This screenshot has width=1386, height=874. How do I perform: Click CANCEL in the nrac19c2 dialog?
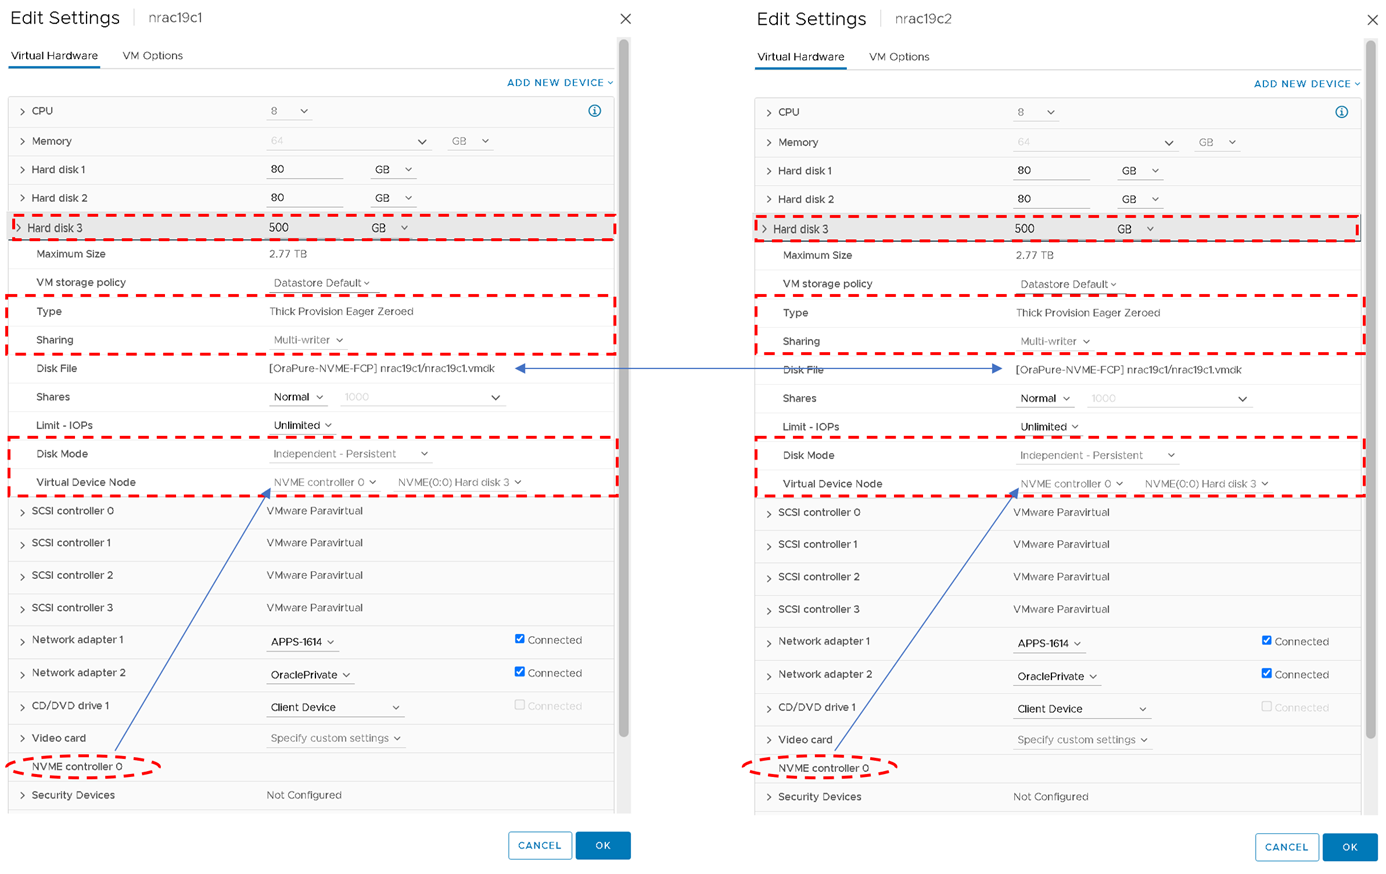[x=1287, y=847]
